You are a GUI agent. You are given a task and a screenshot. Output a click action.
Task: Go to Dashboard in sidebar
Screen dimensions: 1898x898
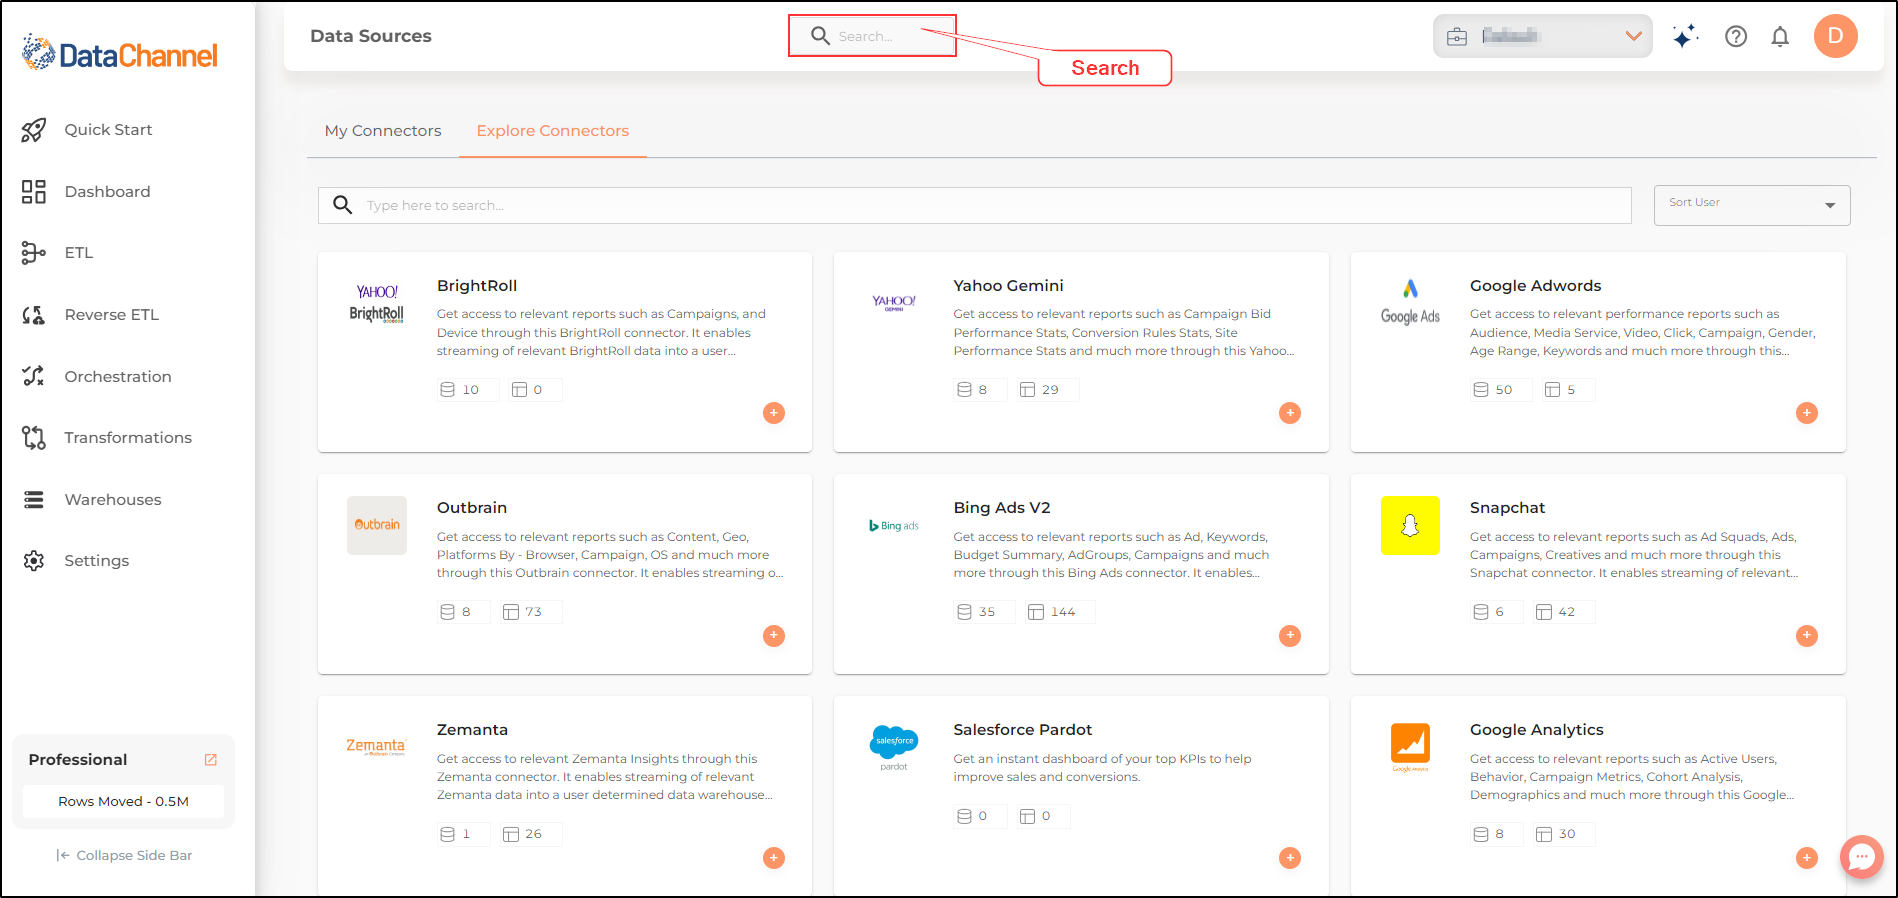click(x=87, y=191)
